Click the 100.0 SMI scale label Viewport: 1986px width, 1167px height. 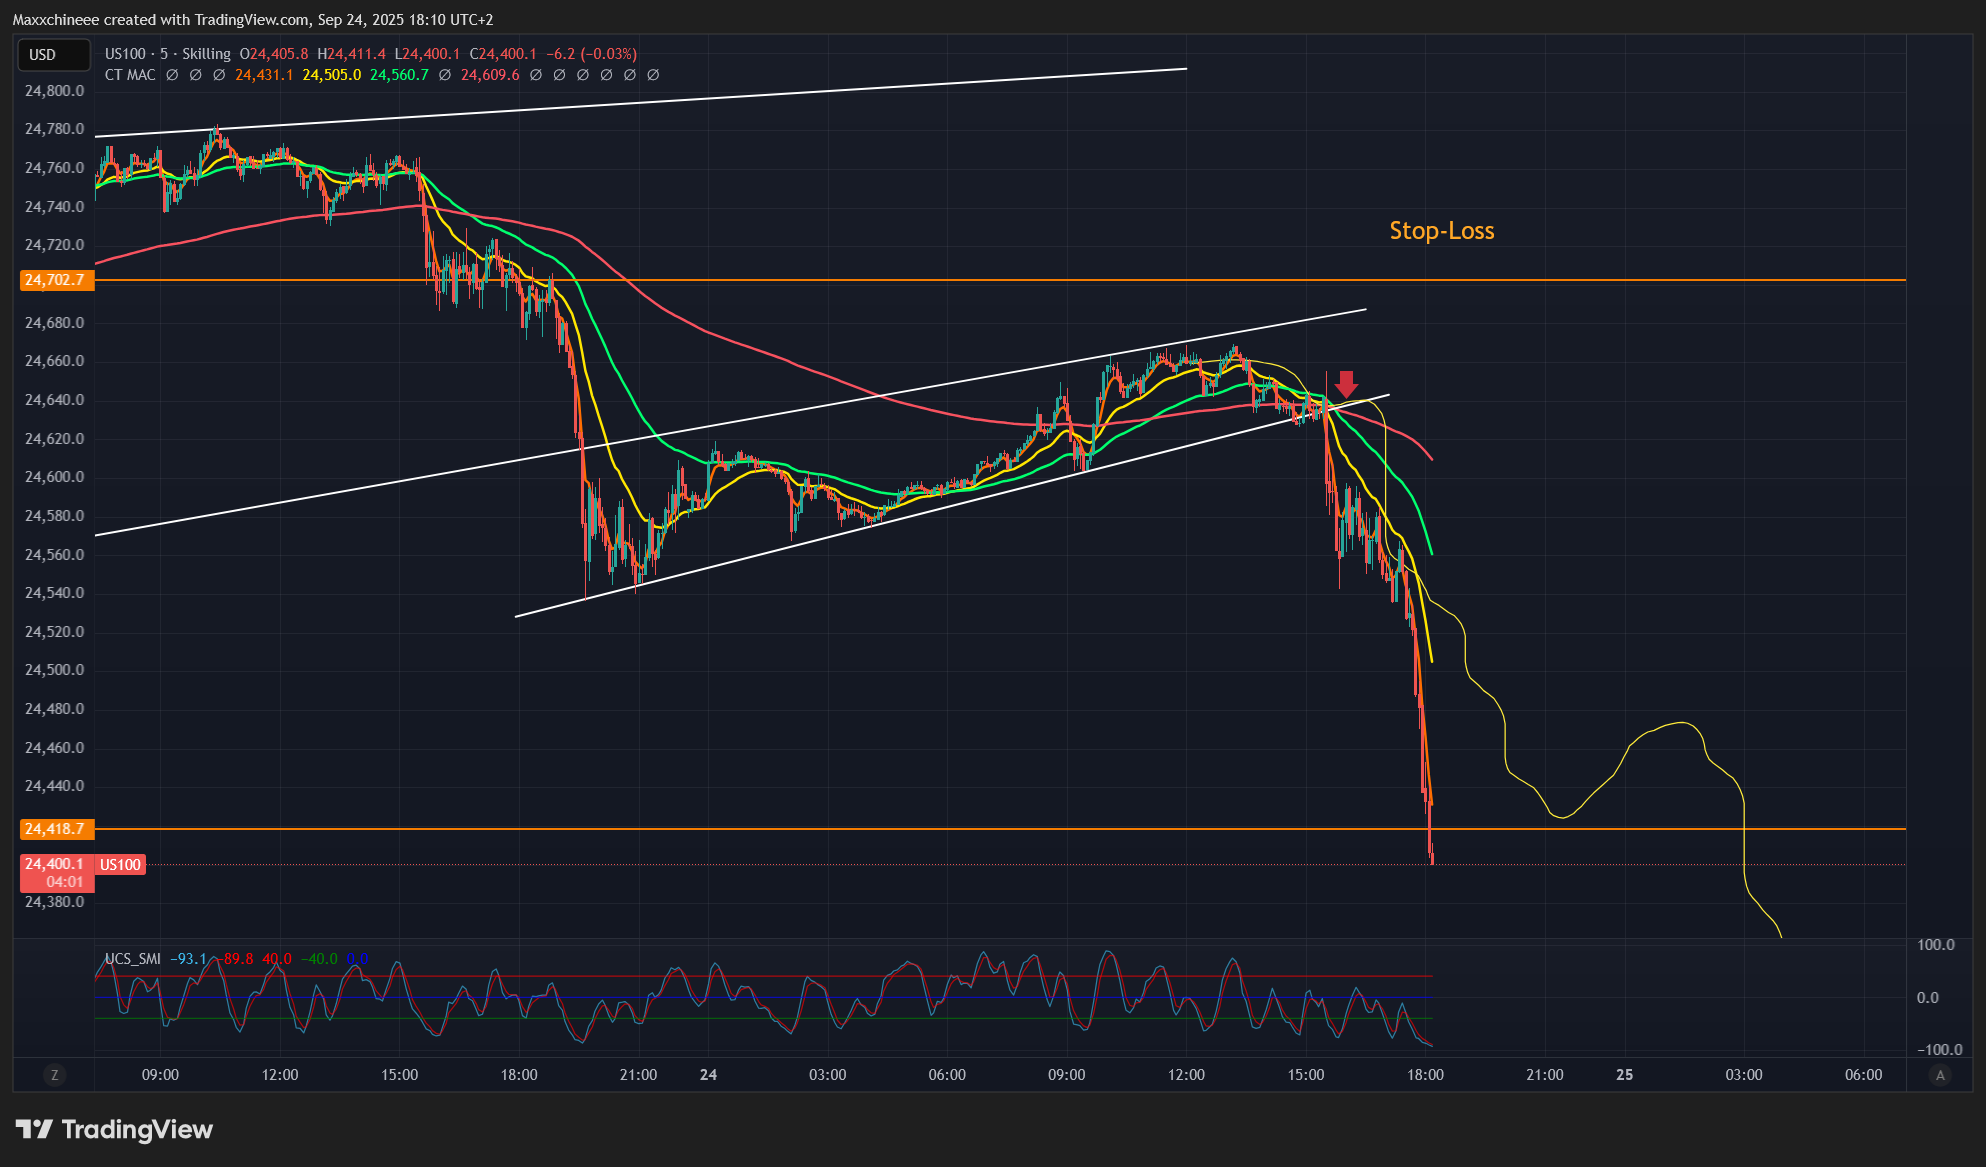pos(1936,945)
